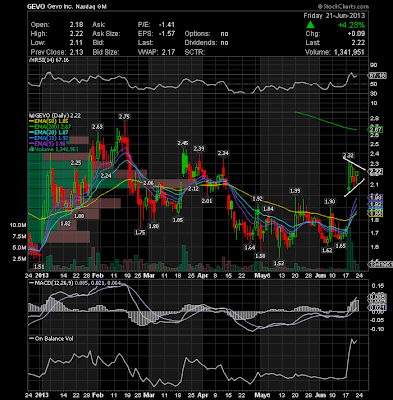The height and width of the screenshot is (400, 393).
Task: Click the 10.0M volume axis label
Action: [x=18, y=225]
